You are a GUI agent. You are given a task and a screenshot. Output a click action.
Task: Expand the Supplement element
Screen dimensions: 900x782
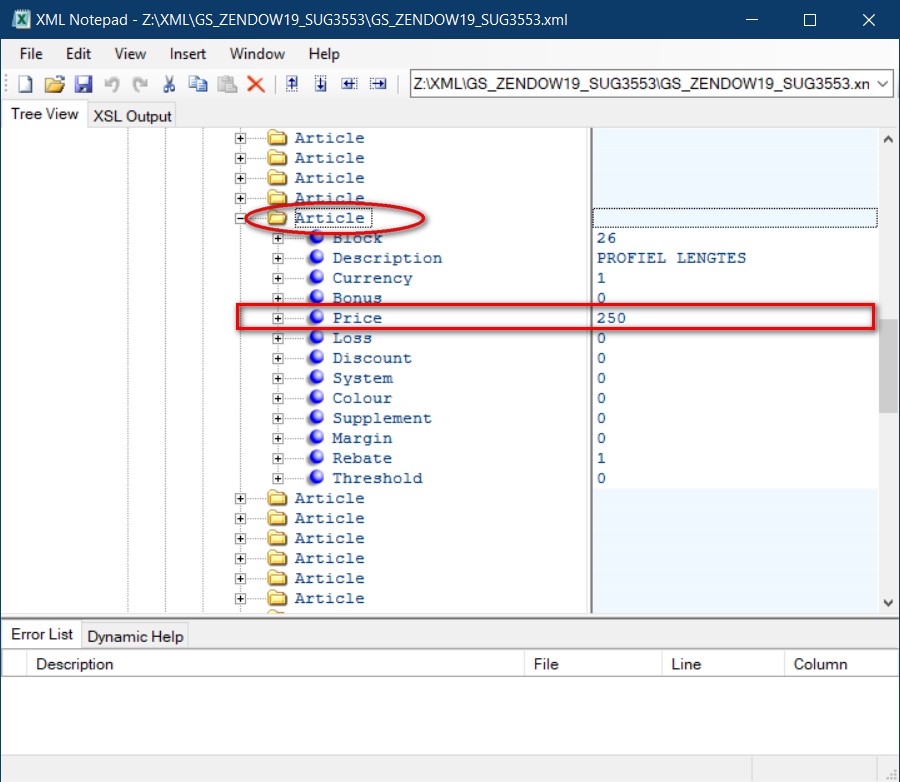click(x=278, y=419)
